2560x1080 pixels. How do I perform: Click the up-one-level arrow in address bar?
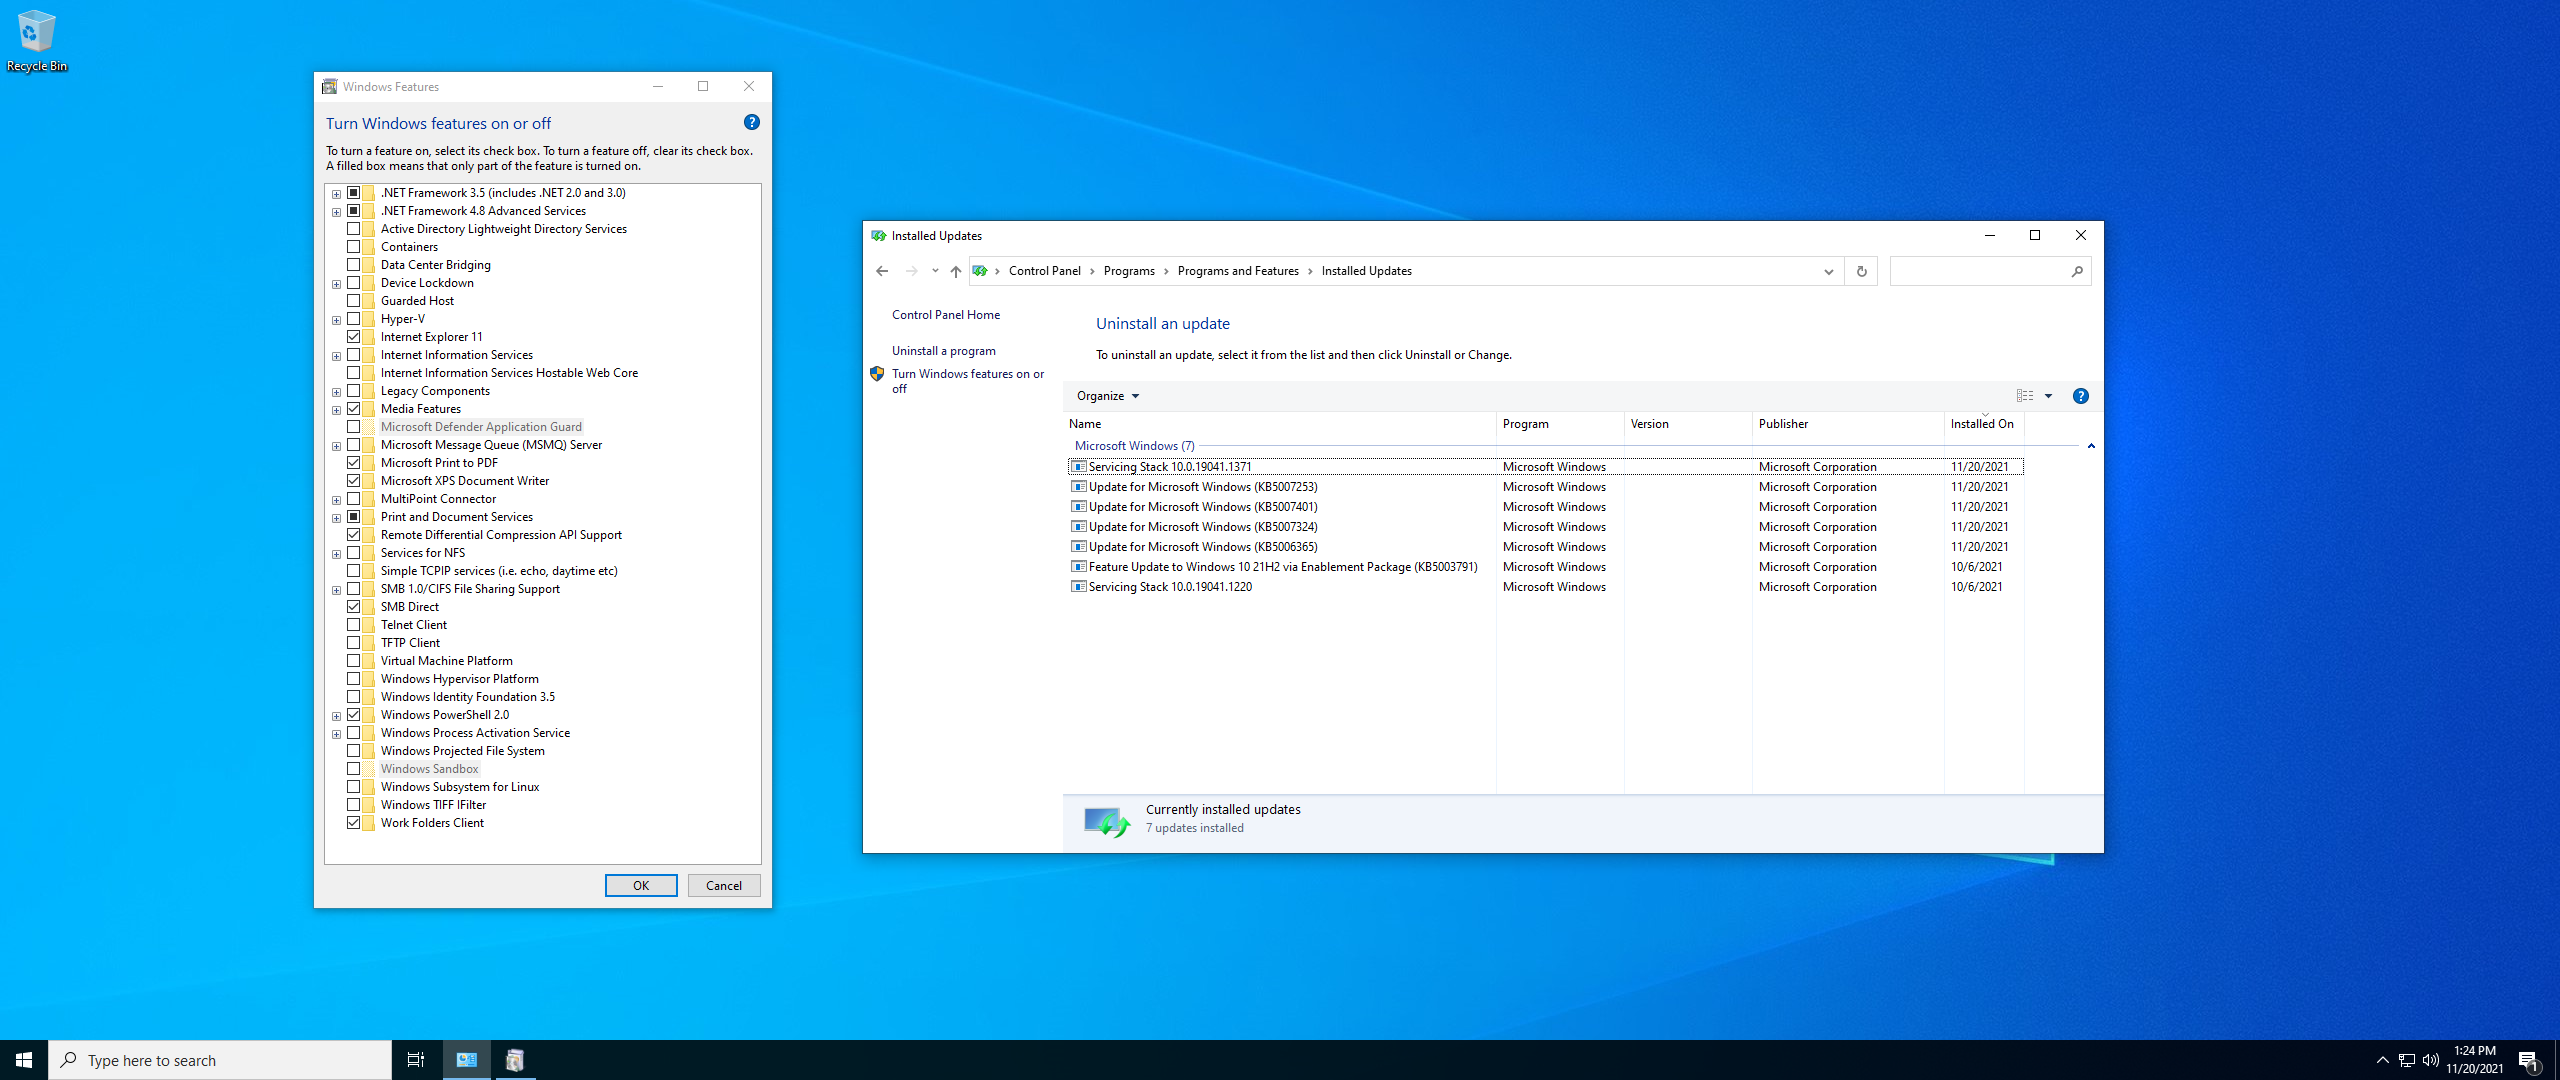[x=956, y=271]
